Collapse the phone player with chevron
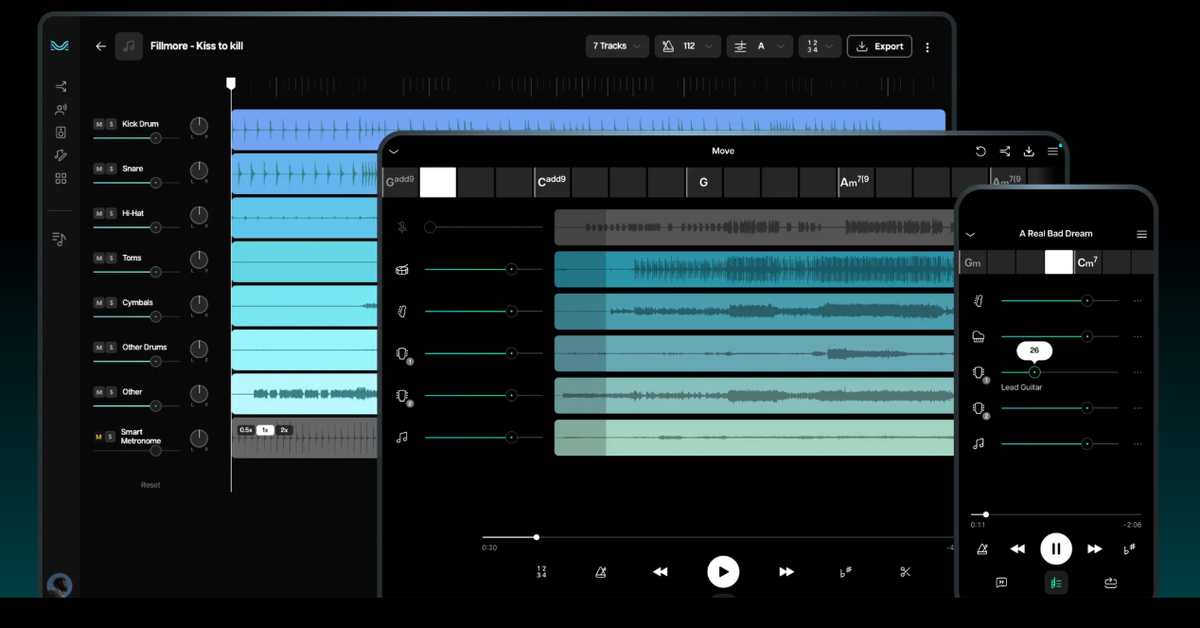The width and height of the screenshot is (1200, 628). [x=969, y=234]
